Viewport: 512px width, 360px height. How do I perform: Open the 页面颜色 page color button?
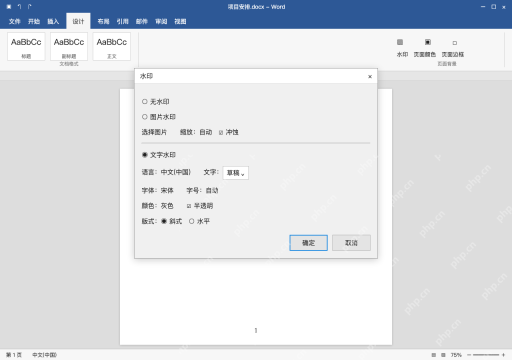click(x=425, y=48)
